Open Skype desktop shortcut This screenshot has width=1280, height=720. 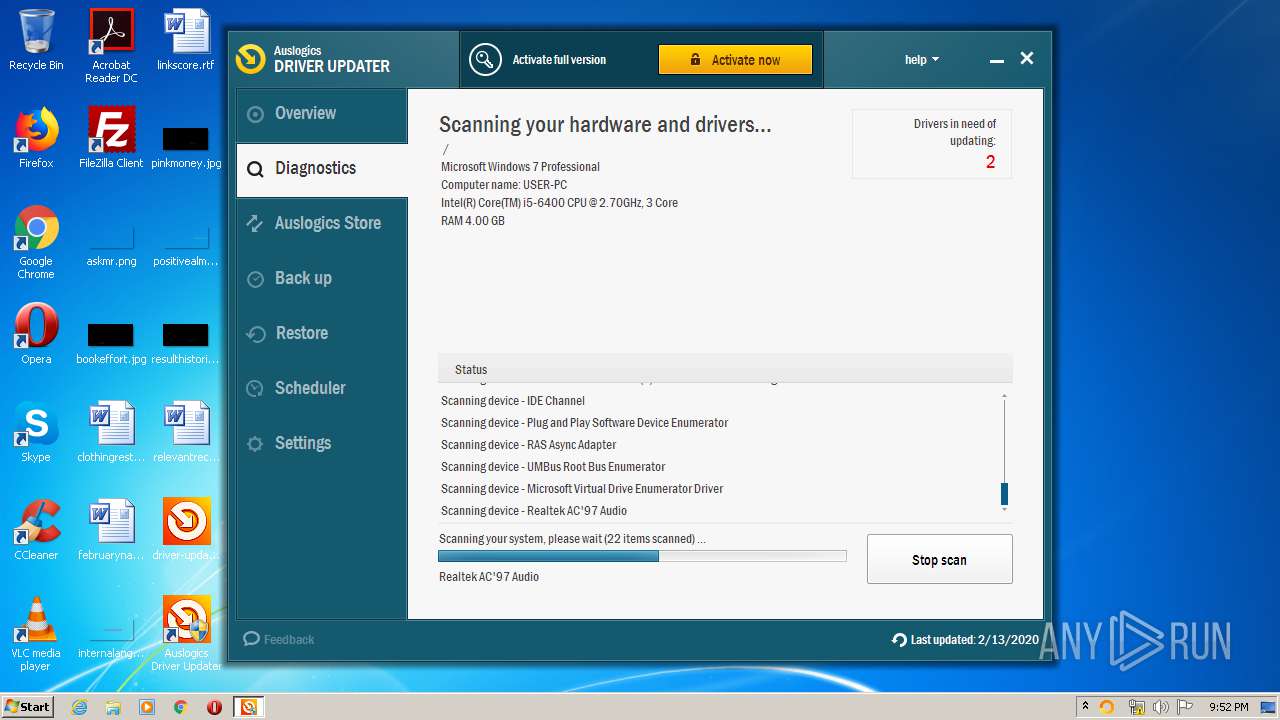(x=36, y=432)
